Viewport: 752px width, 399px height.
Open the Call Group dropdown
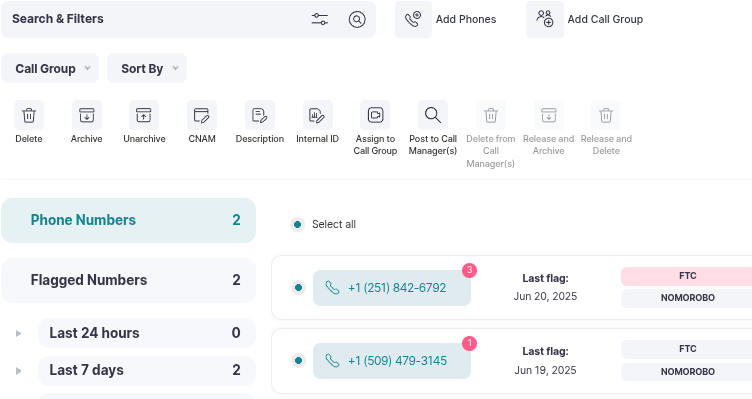pyautogui.click(x=50, y=68)
